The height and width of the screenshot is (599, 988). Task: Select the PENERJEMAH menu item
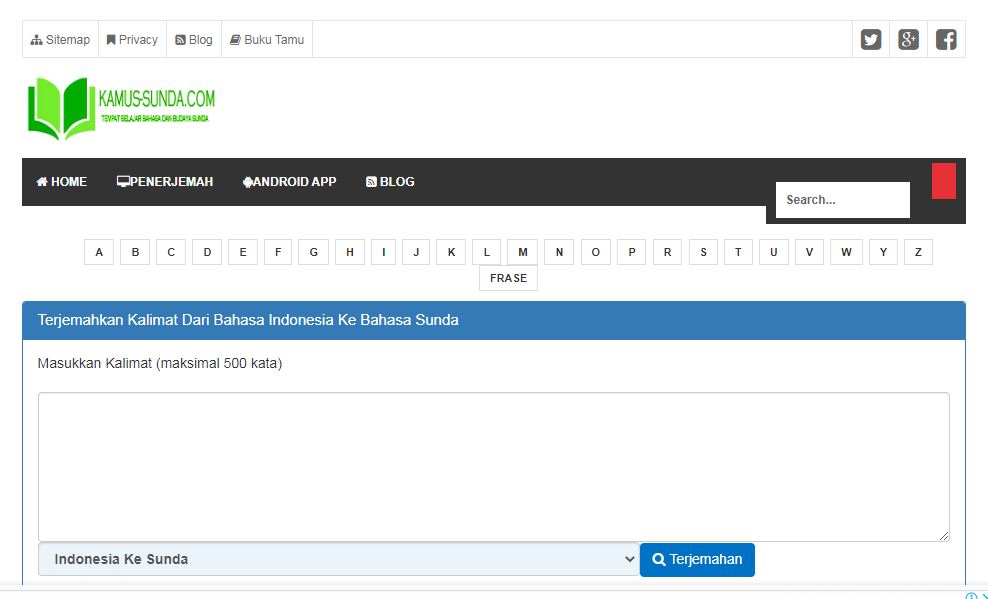[164, 181]
